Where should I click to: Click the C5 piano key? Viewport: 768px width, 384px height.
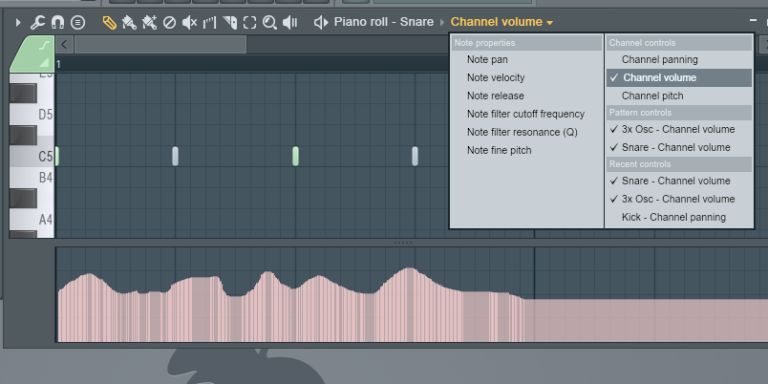[32, 157]
